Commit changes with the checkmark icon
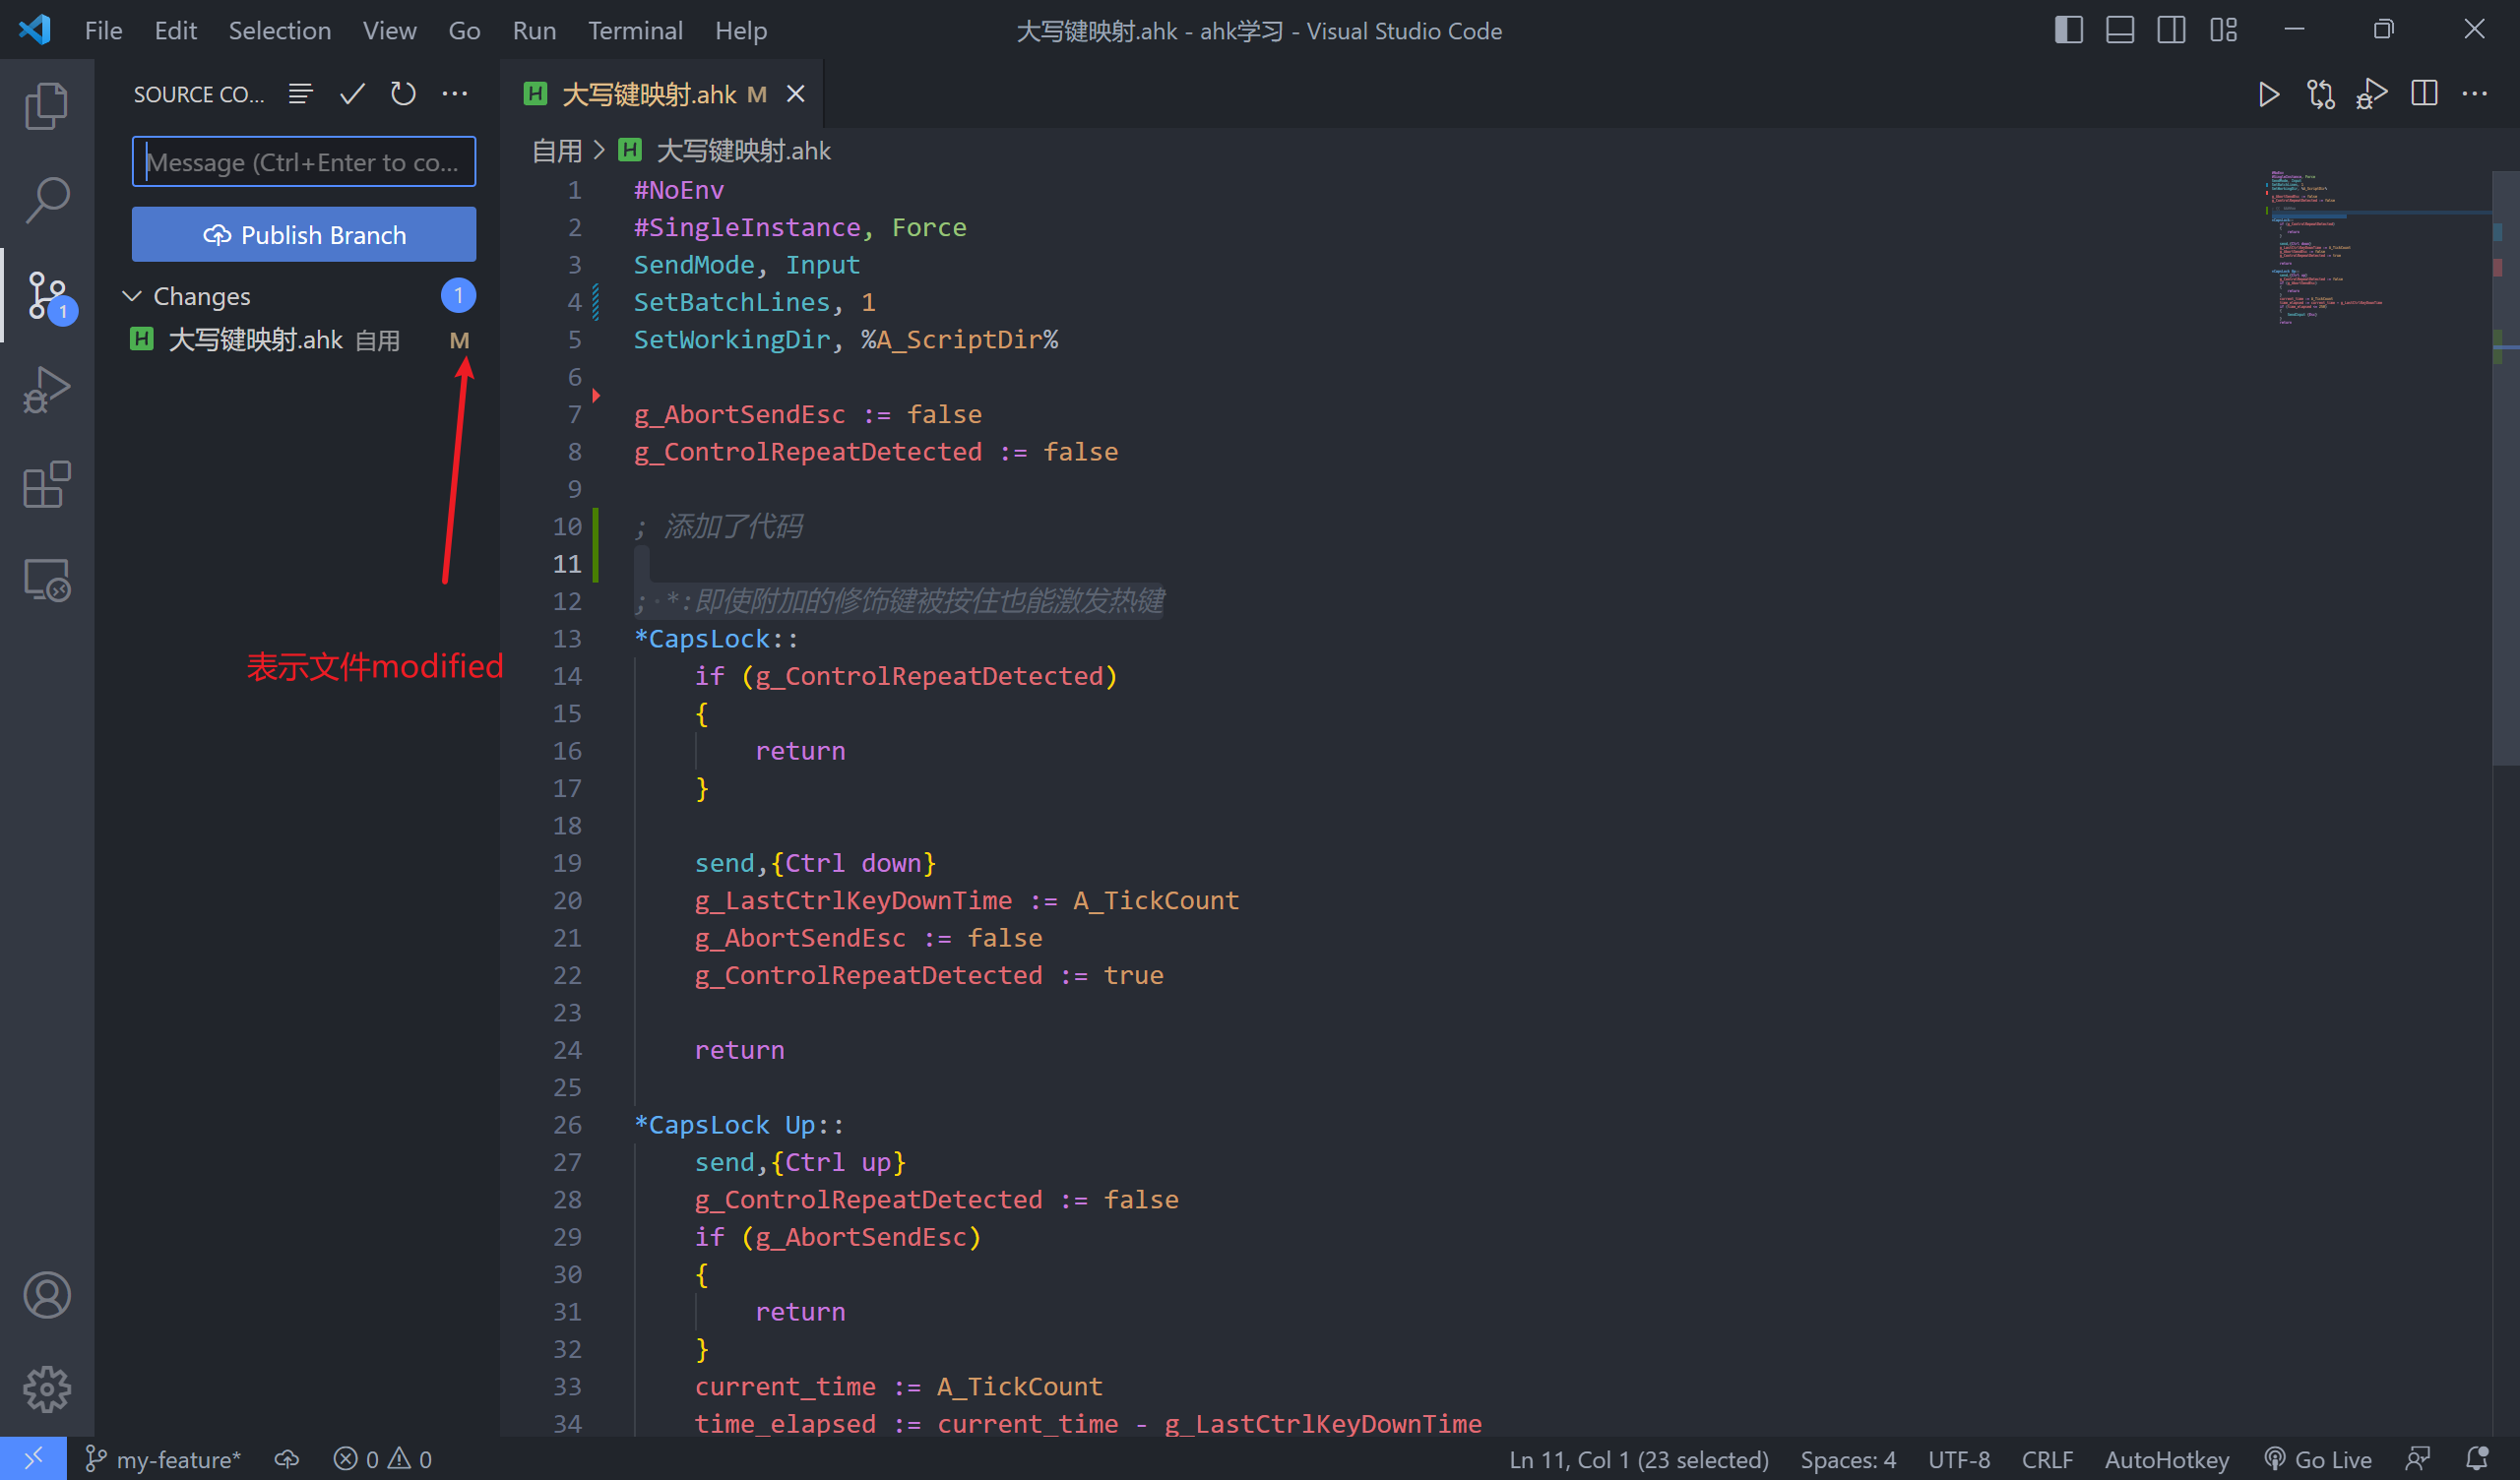The height and width of the screenshot is (1480, 2520). pyautogui.click(x=351, y=93)
